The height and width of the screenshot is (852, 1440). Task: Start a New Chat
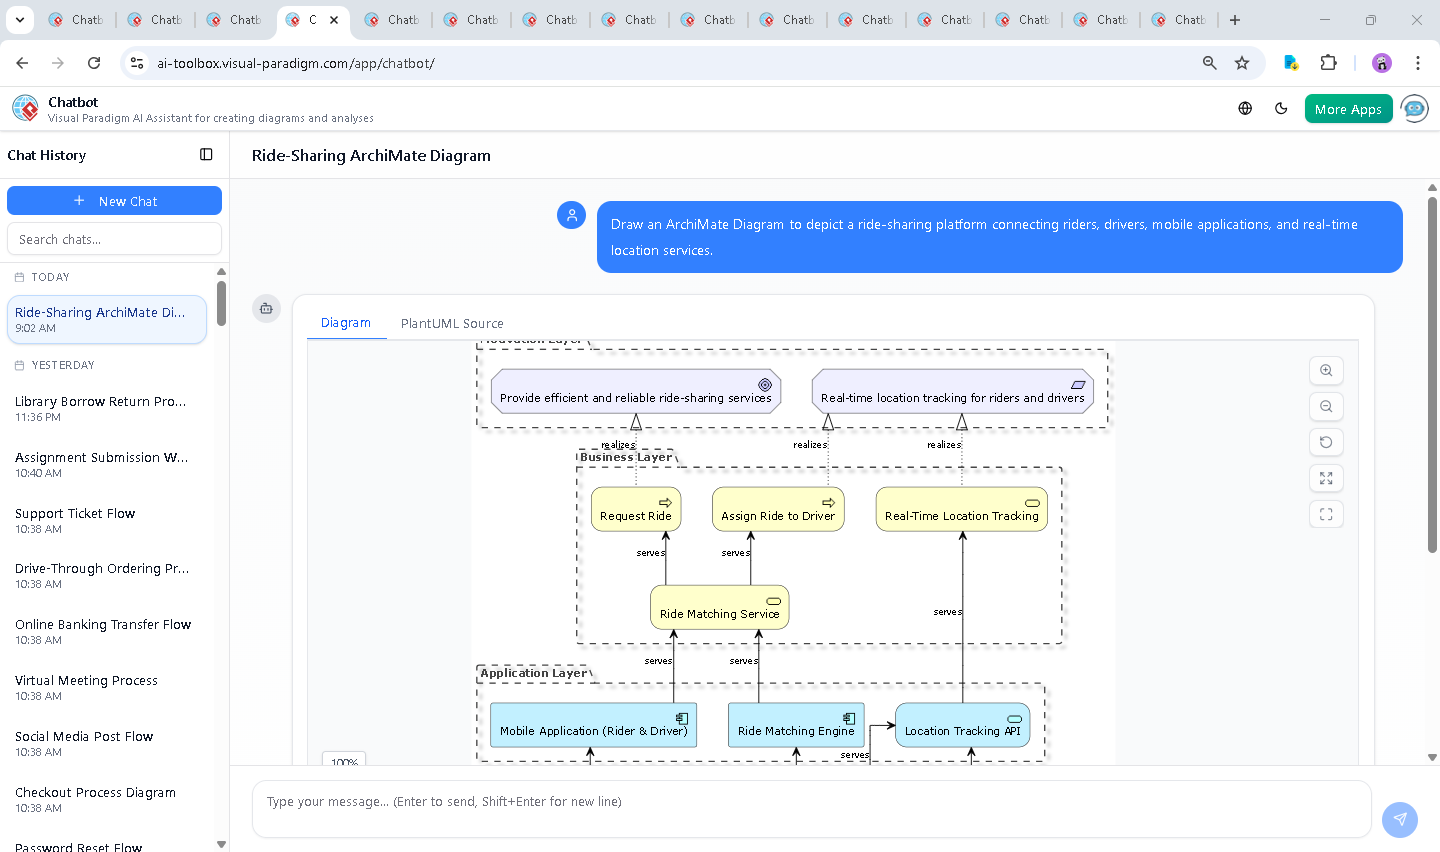pos(114,201)
